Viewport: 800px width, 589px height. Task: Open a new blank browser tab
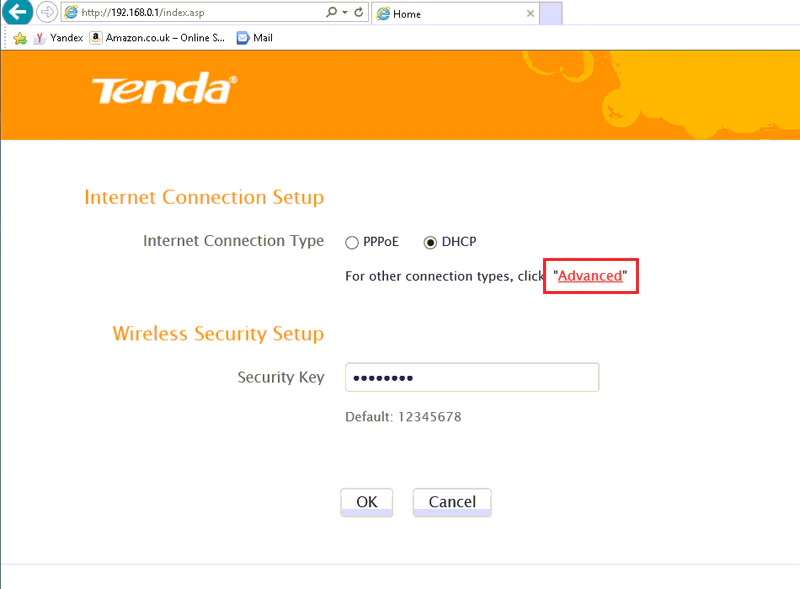tap(551, 13)
